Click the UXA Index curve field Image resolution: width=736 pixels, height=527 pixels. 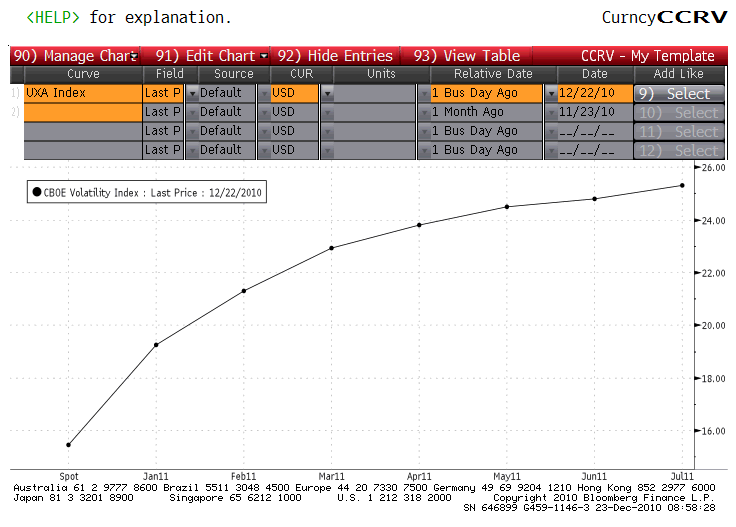83,93
